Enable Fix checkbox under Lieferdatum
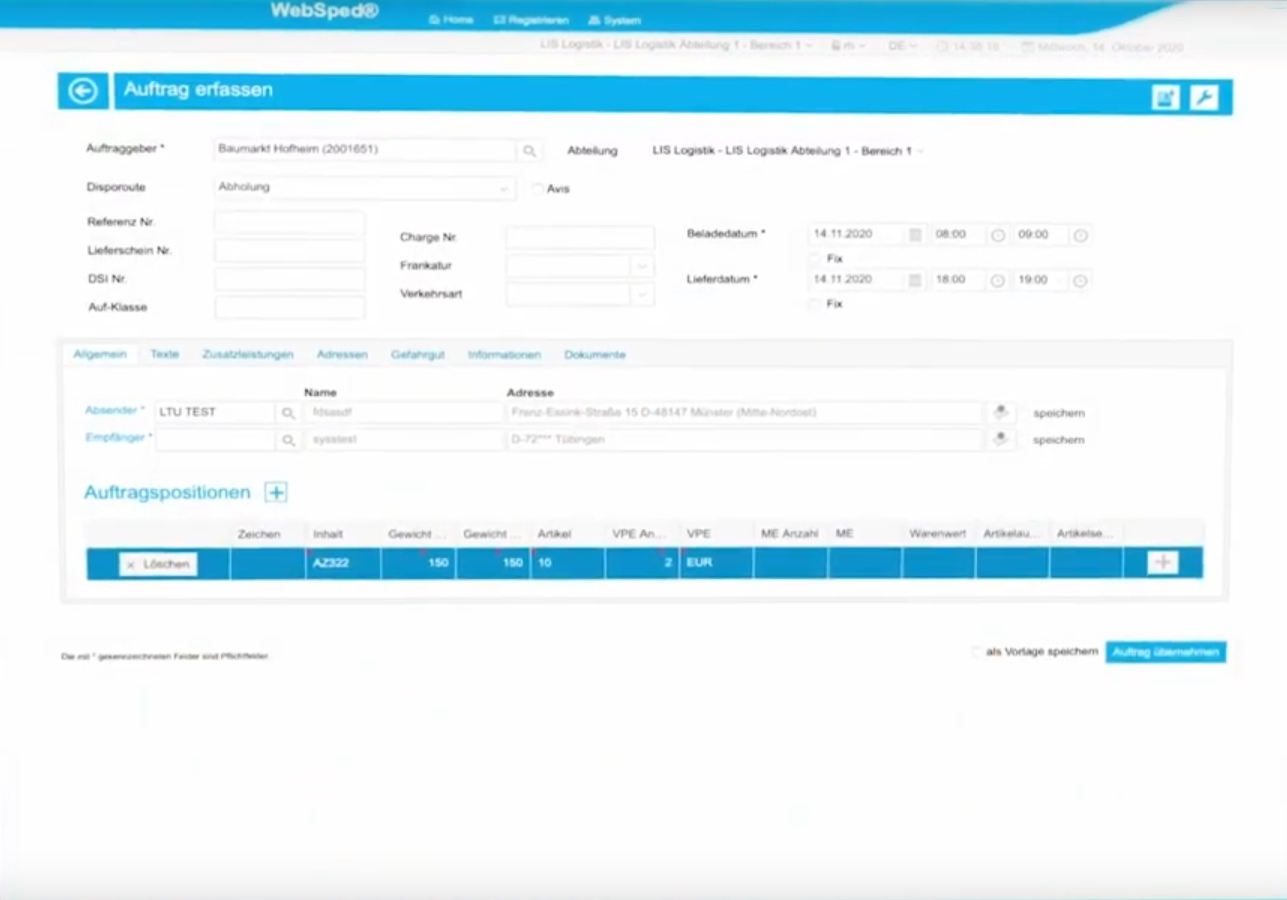Viewport: 1287px width, 900px height. click(814, 303)
